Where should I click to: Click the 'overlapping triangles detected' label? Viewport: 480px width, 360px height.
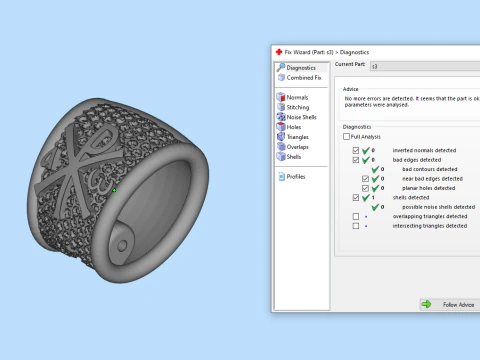click(x=430, y=216)
